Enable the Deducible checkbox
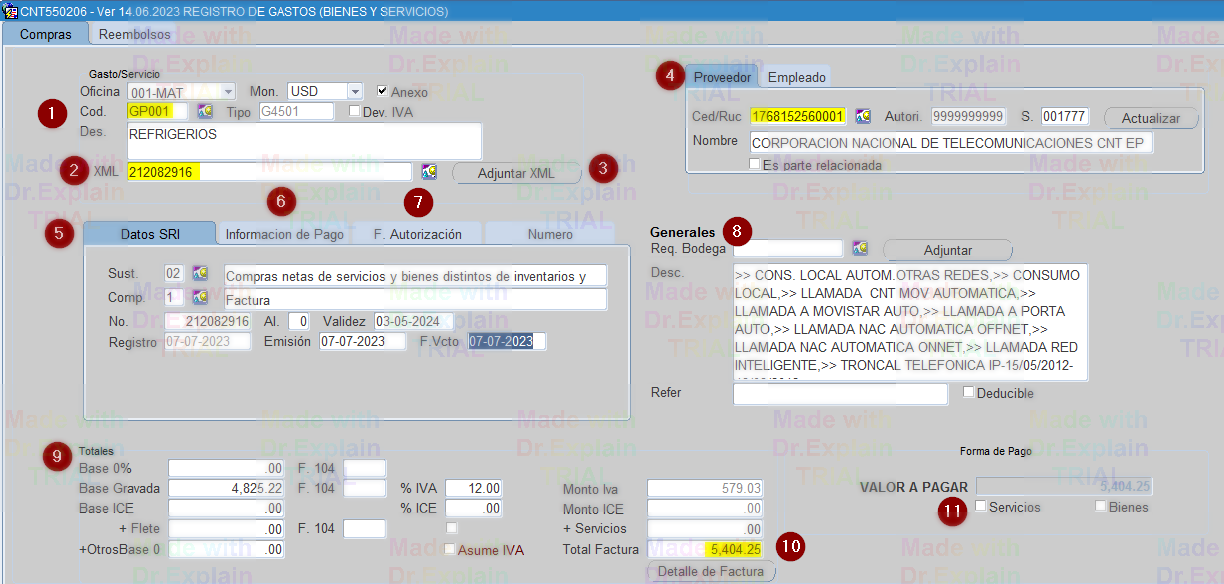Image resolution: width=1224 pixels, height=584 pixels. (x=968, y=393)
